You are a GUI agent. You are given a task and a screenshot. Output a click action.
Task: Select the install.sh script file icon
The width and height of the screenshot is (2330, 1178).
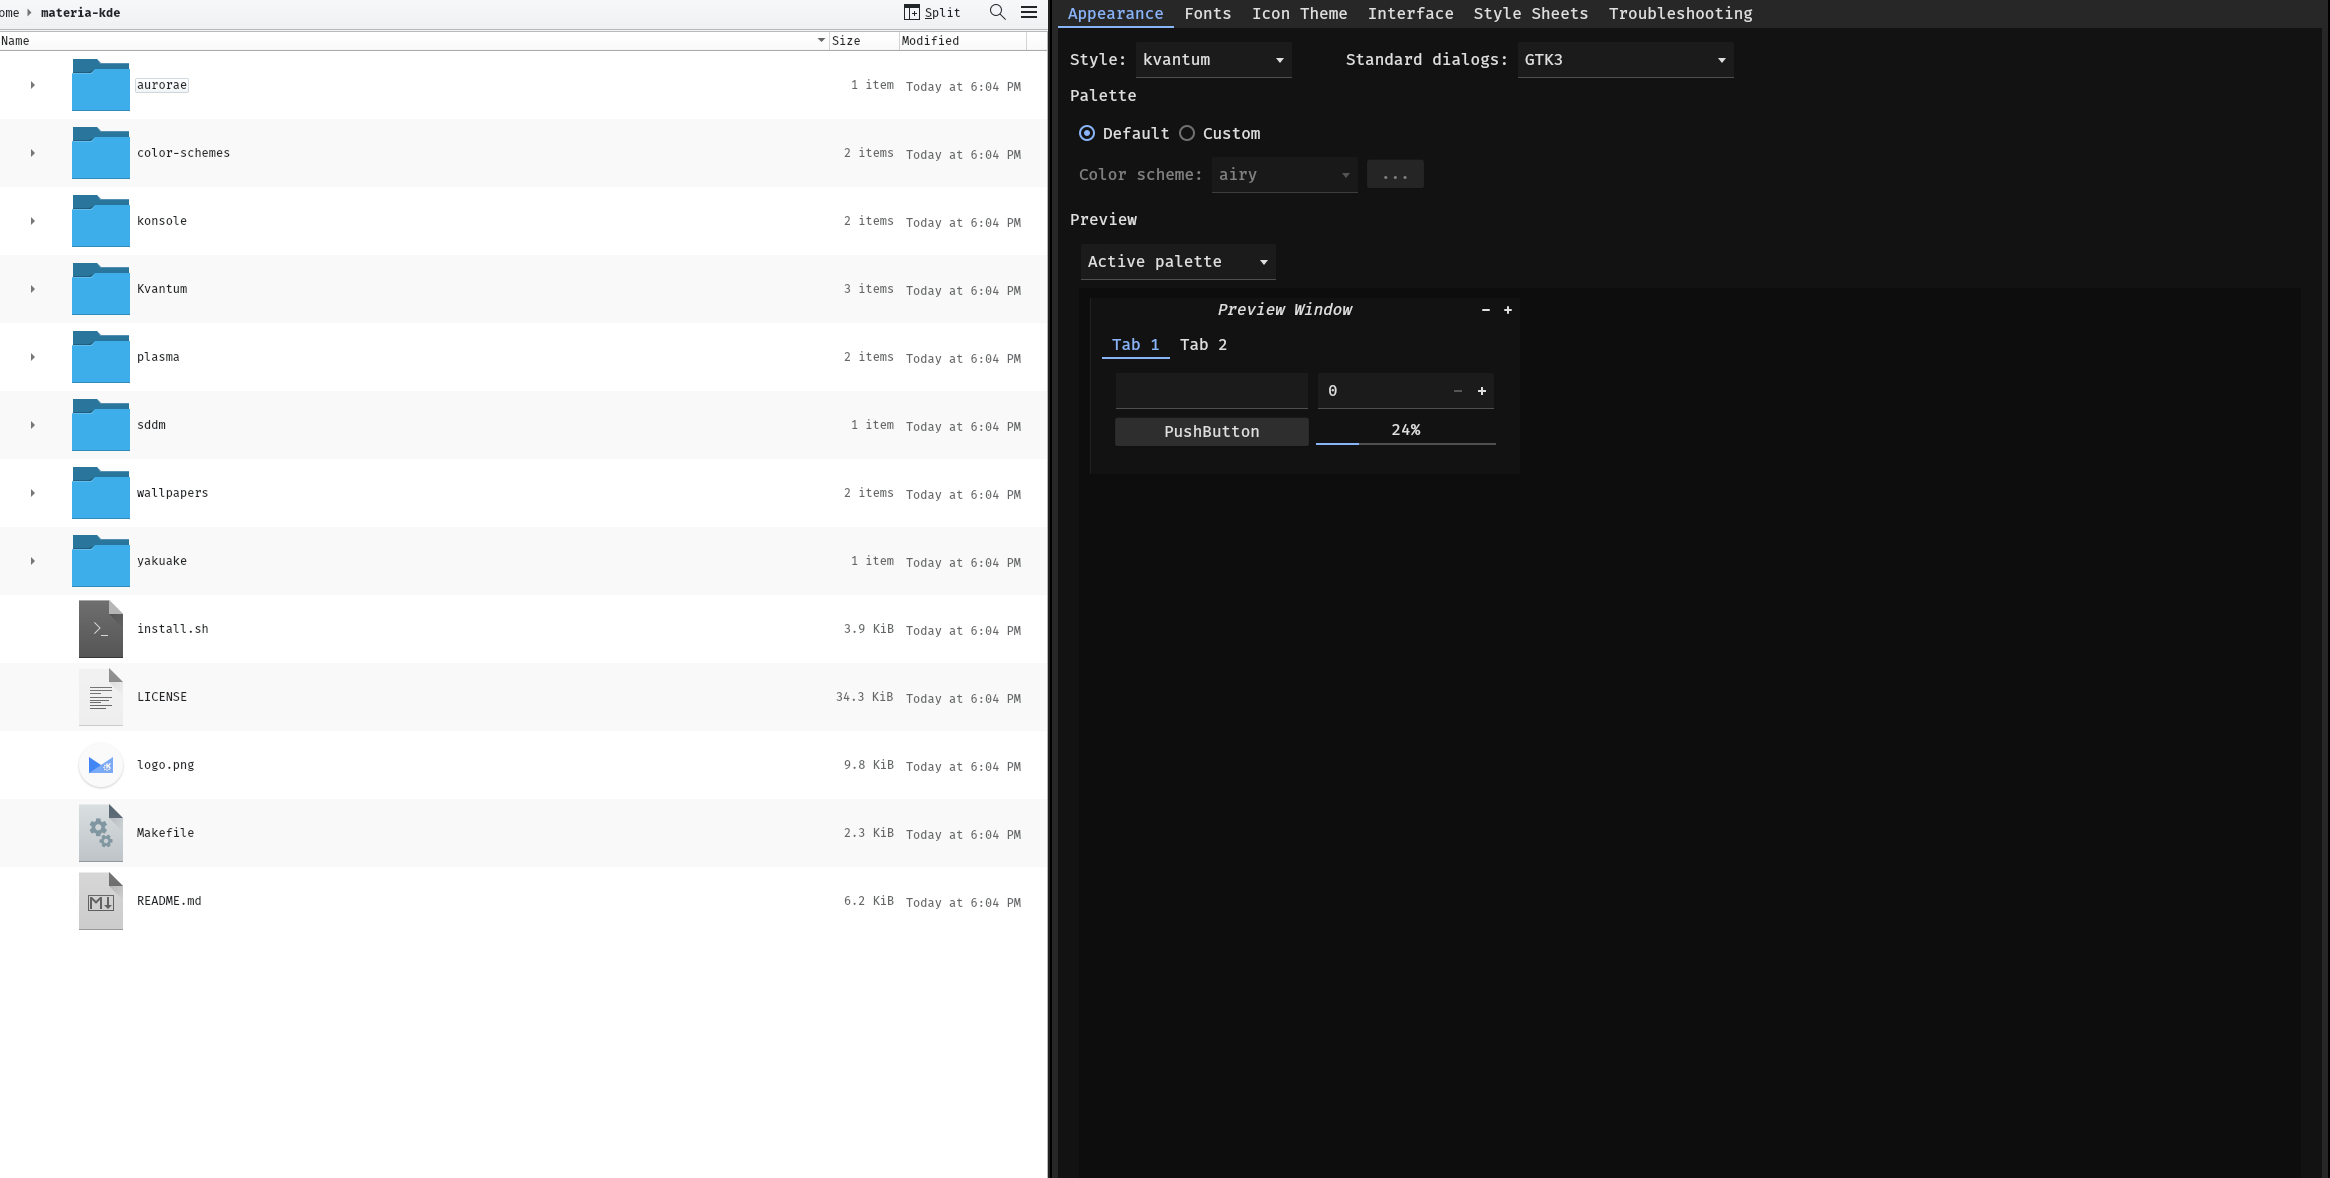point(101,629)
